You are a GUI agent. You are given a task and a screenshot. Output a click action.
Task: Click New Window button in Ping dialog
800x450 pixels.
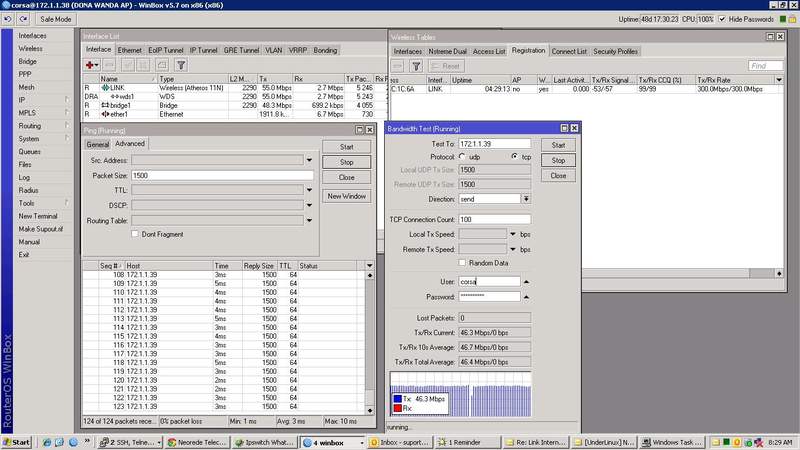pos(347,196)
